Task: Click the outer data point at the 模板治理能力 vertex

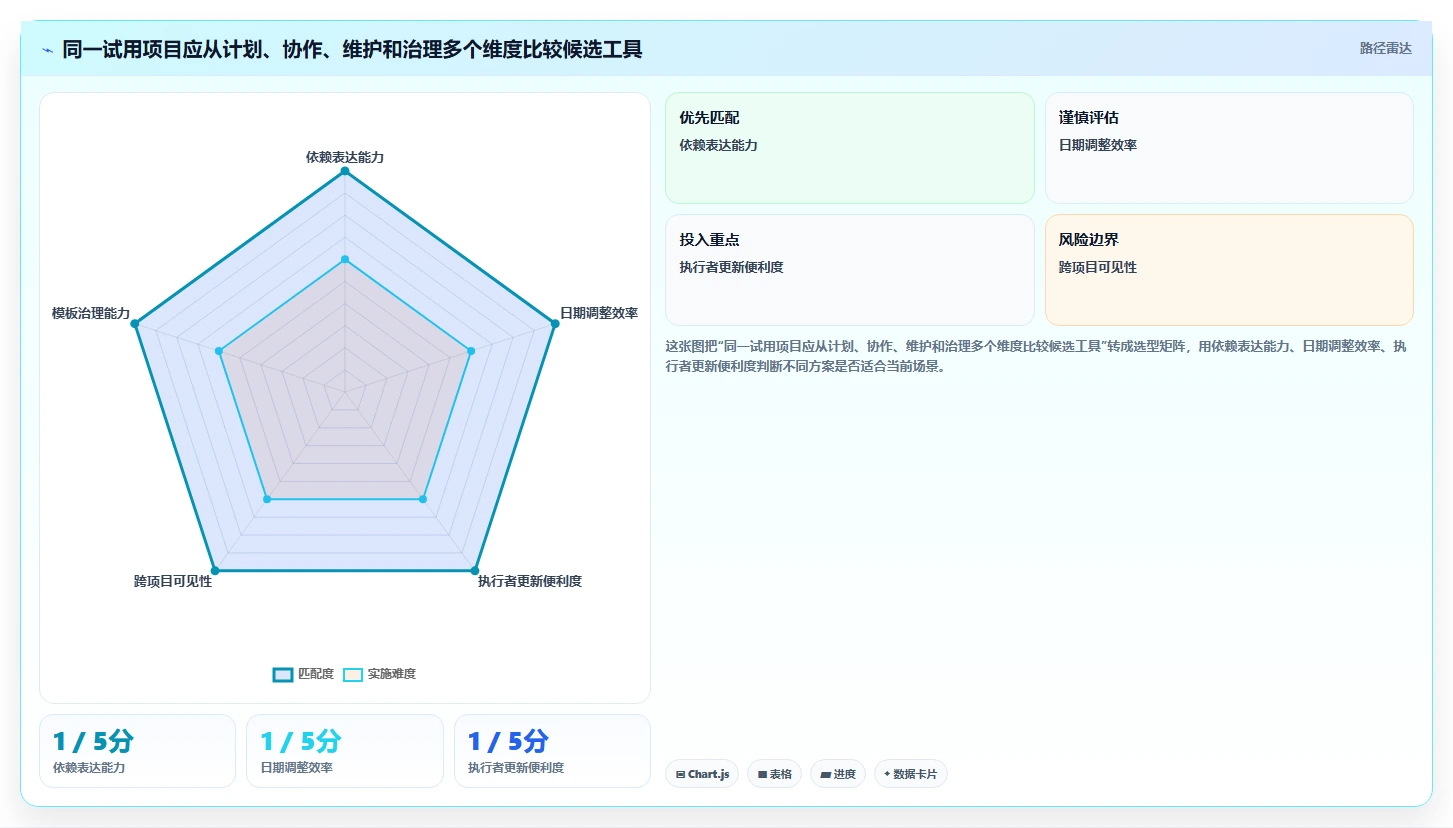Action: click(x=135, y=323)
